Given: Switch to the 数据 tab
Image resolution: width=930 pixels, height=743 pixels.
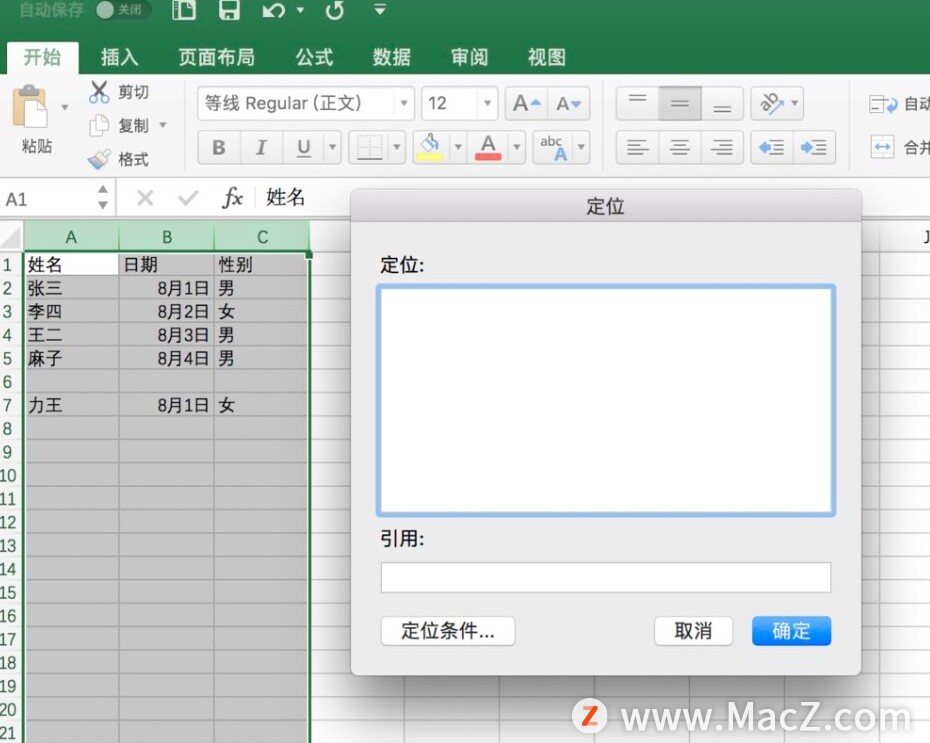Looking at the screenshot, I should 391,57.
